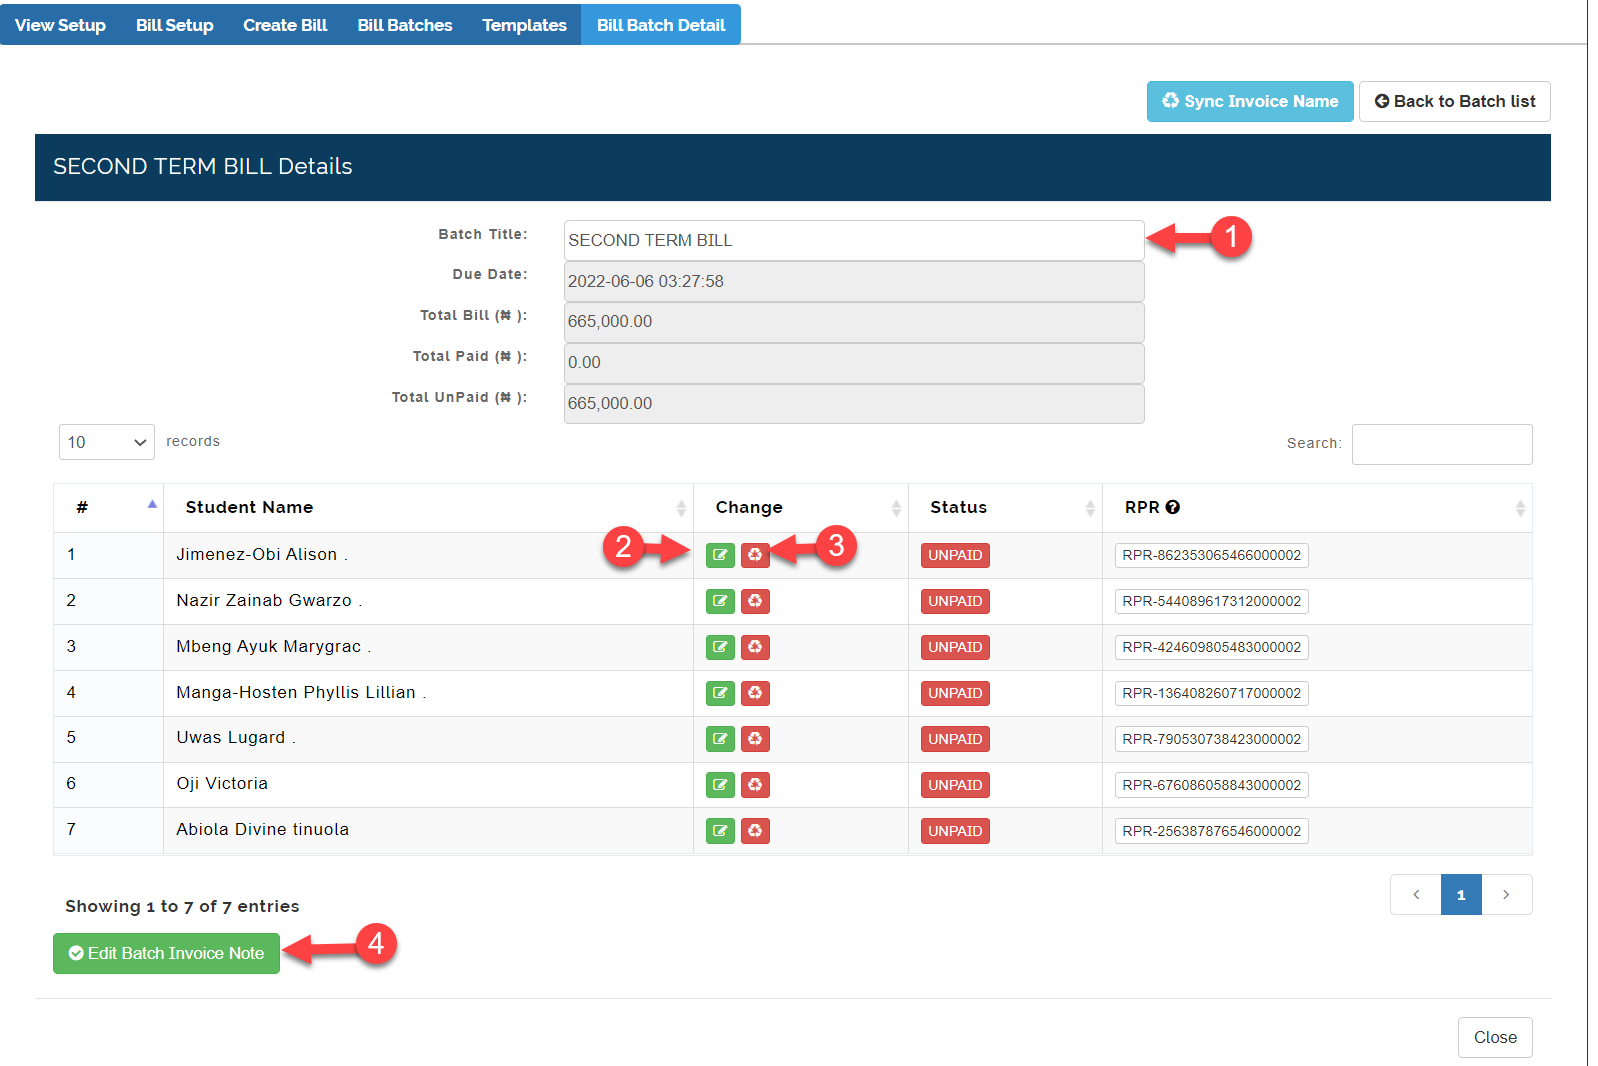This screenshot has width=1598, height=1066.
Task: Click the Total Paid field
Action: [854, 363]
